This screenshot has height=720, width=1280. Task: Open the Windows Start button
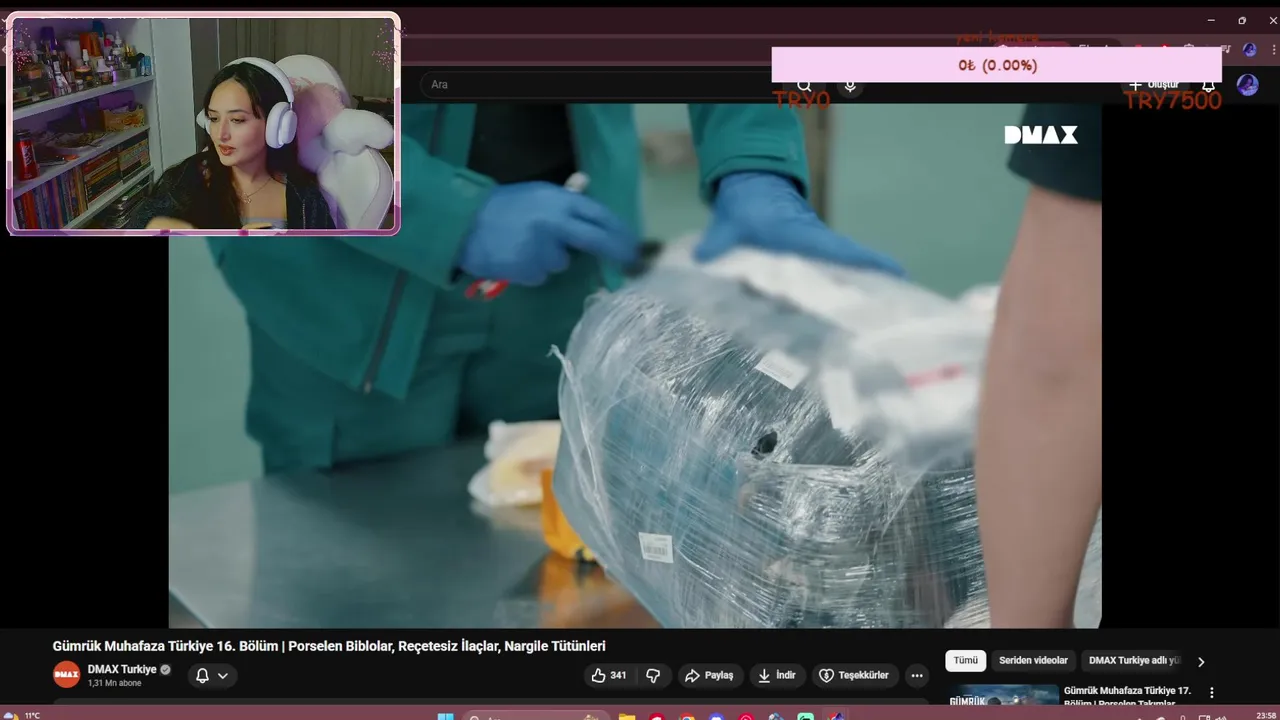(x=446, y=716)
